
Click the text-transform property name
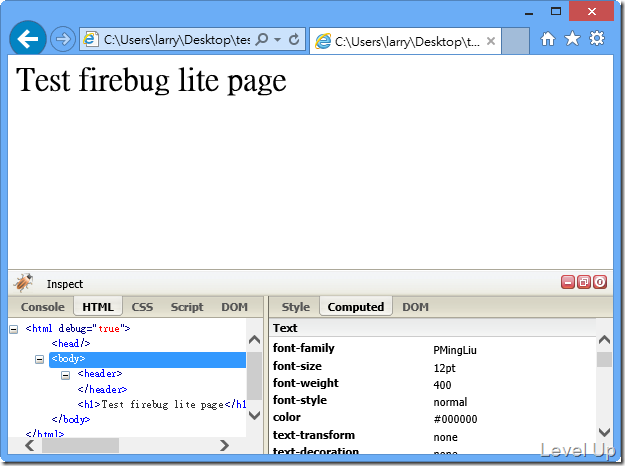(314, 435)
